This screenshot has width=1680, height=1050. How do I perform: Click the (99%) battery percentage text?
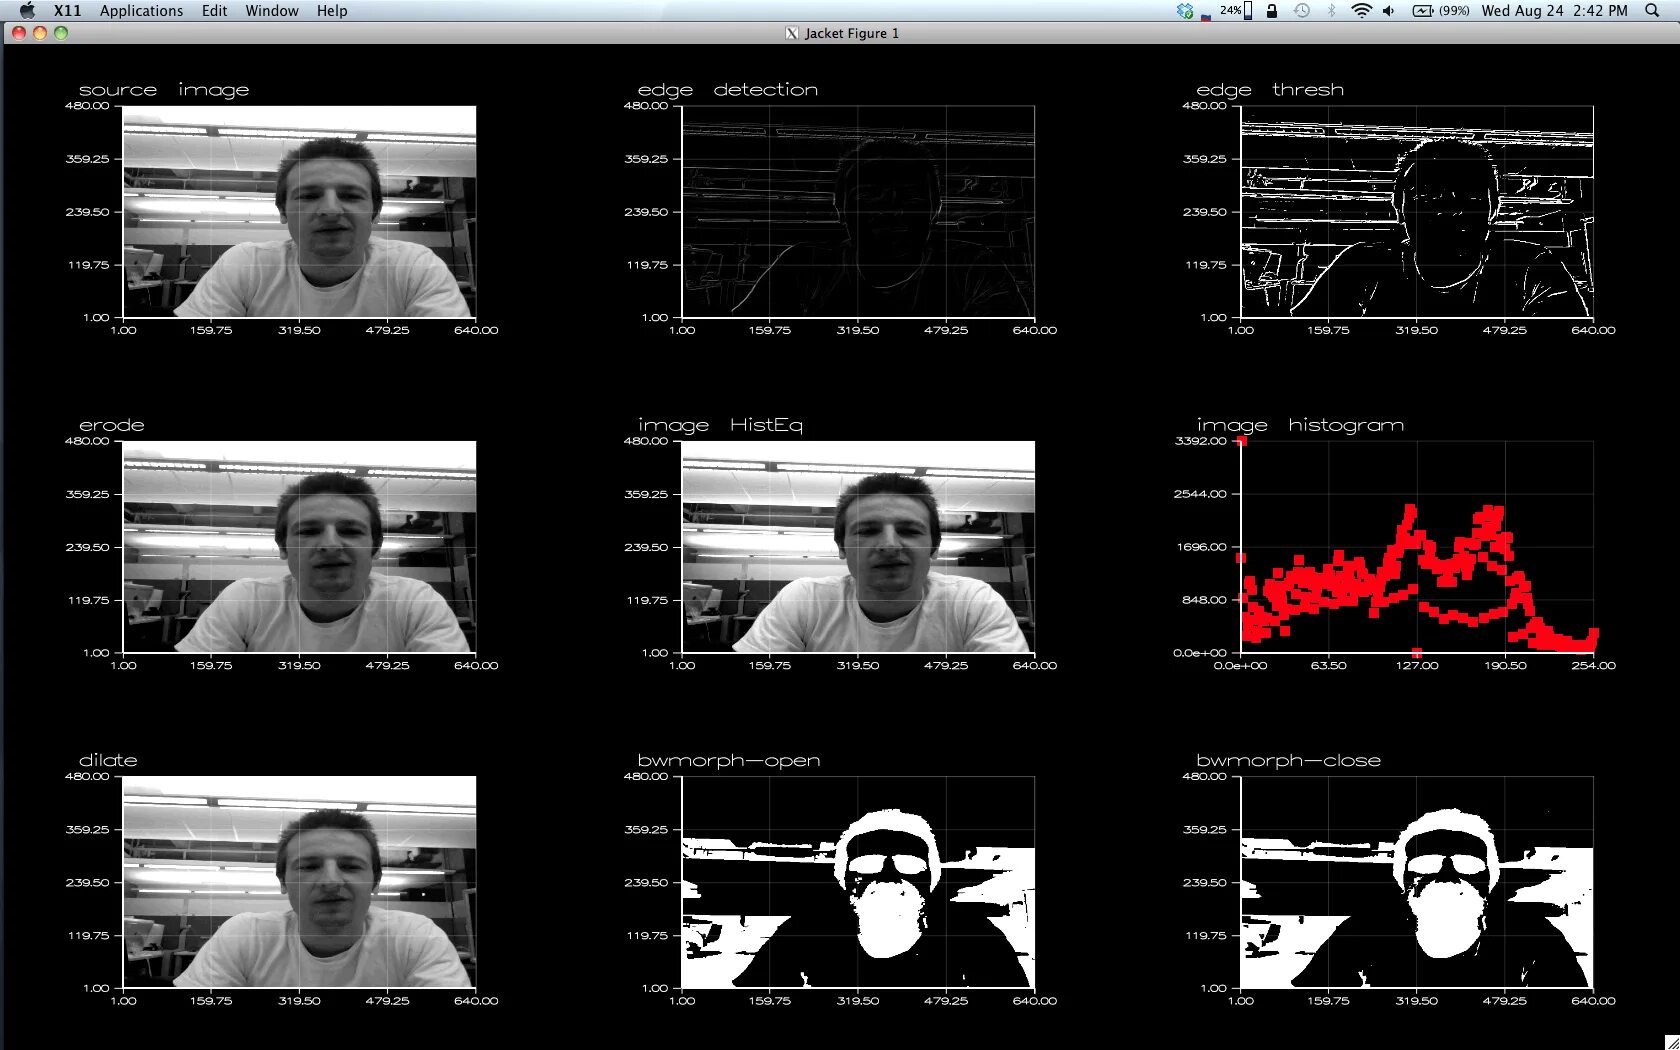[x=1454, y=11]
